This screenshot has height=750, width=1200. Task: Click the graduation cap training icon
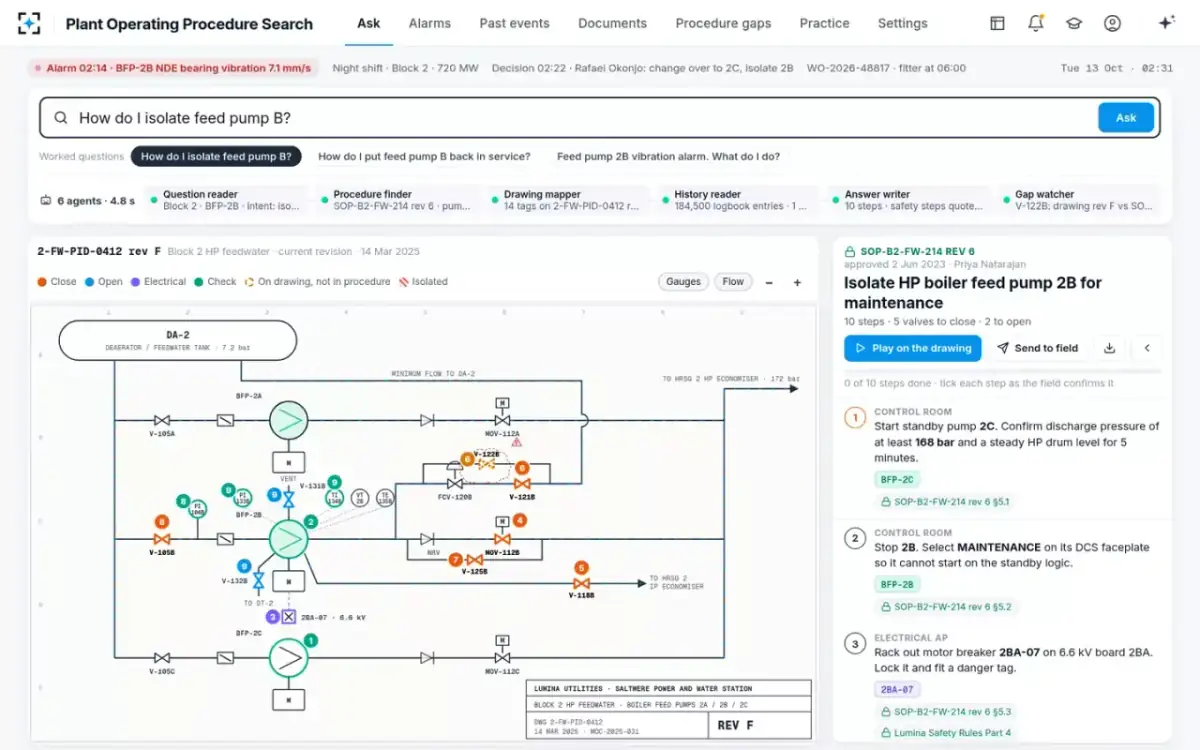[1074, 23]
